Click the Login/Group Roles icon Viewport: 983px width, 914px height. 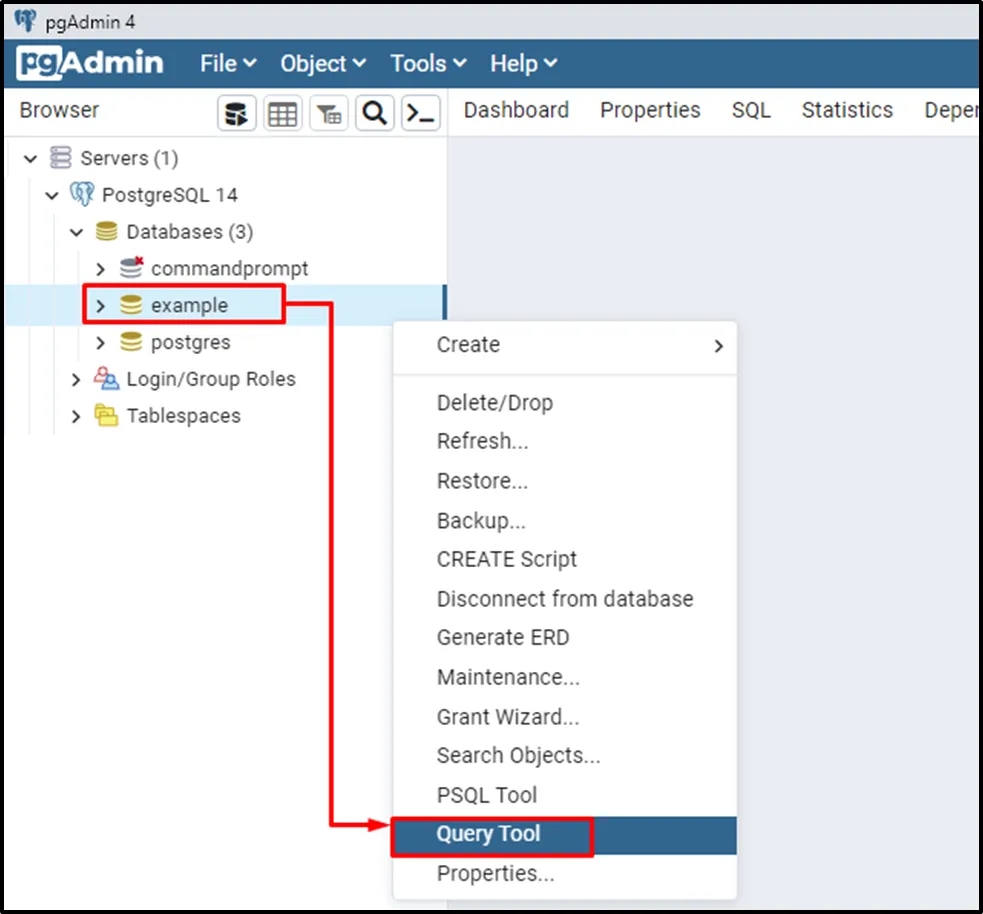click(x=106, y=379)
